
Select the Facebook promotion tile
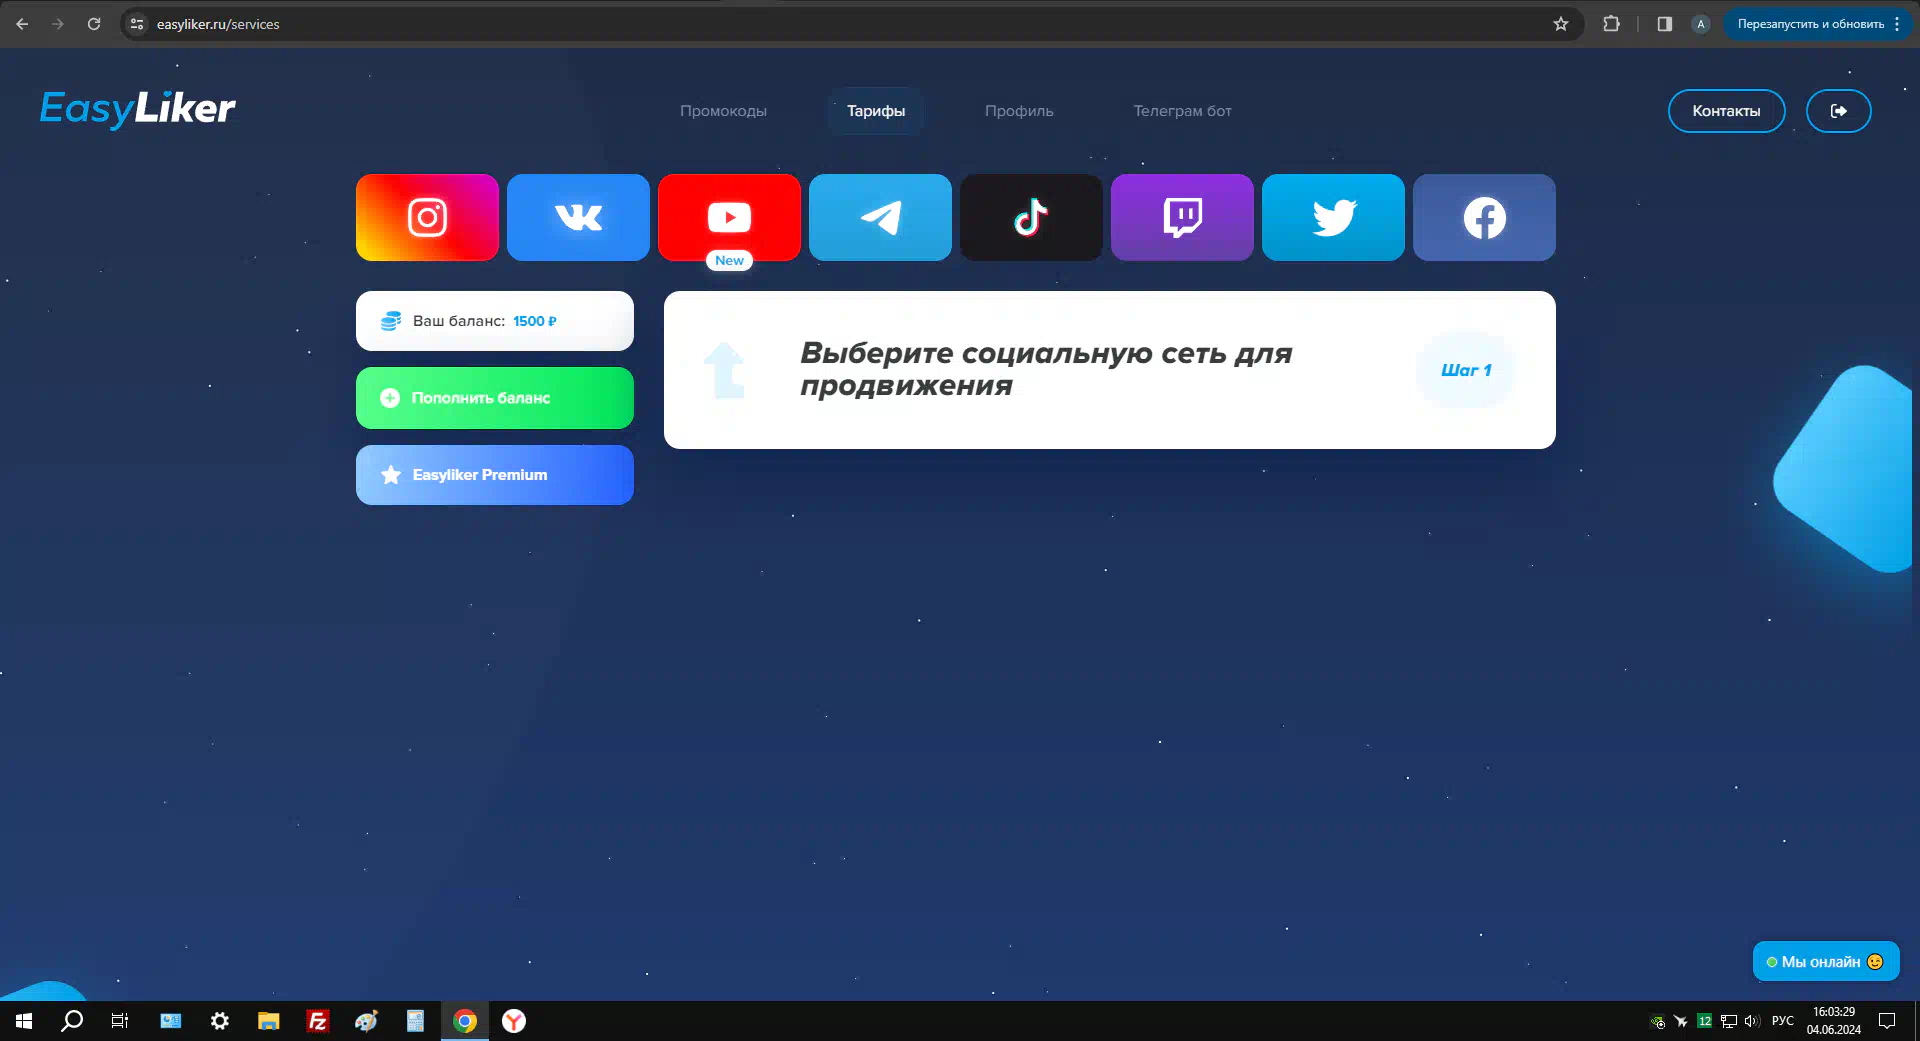pyautogui.click(x=1484, y=217)
